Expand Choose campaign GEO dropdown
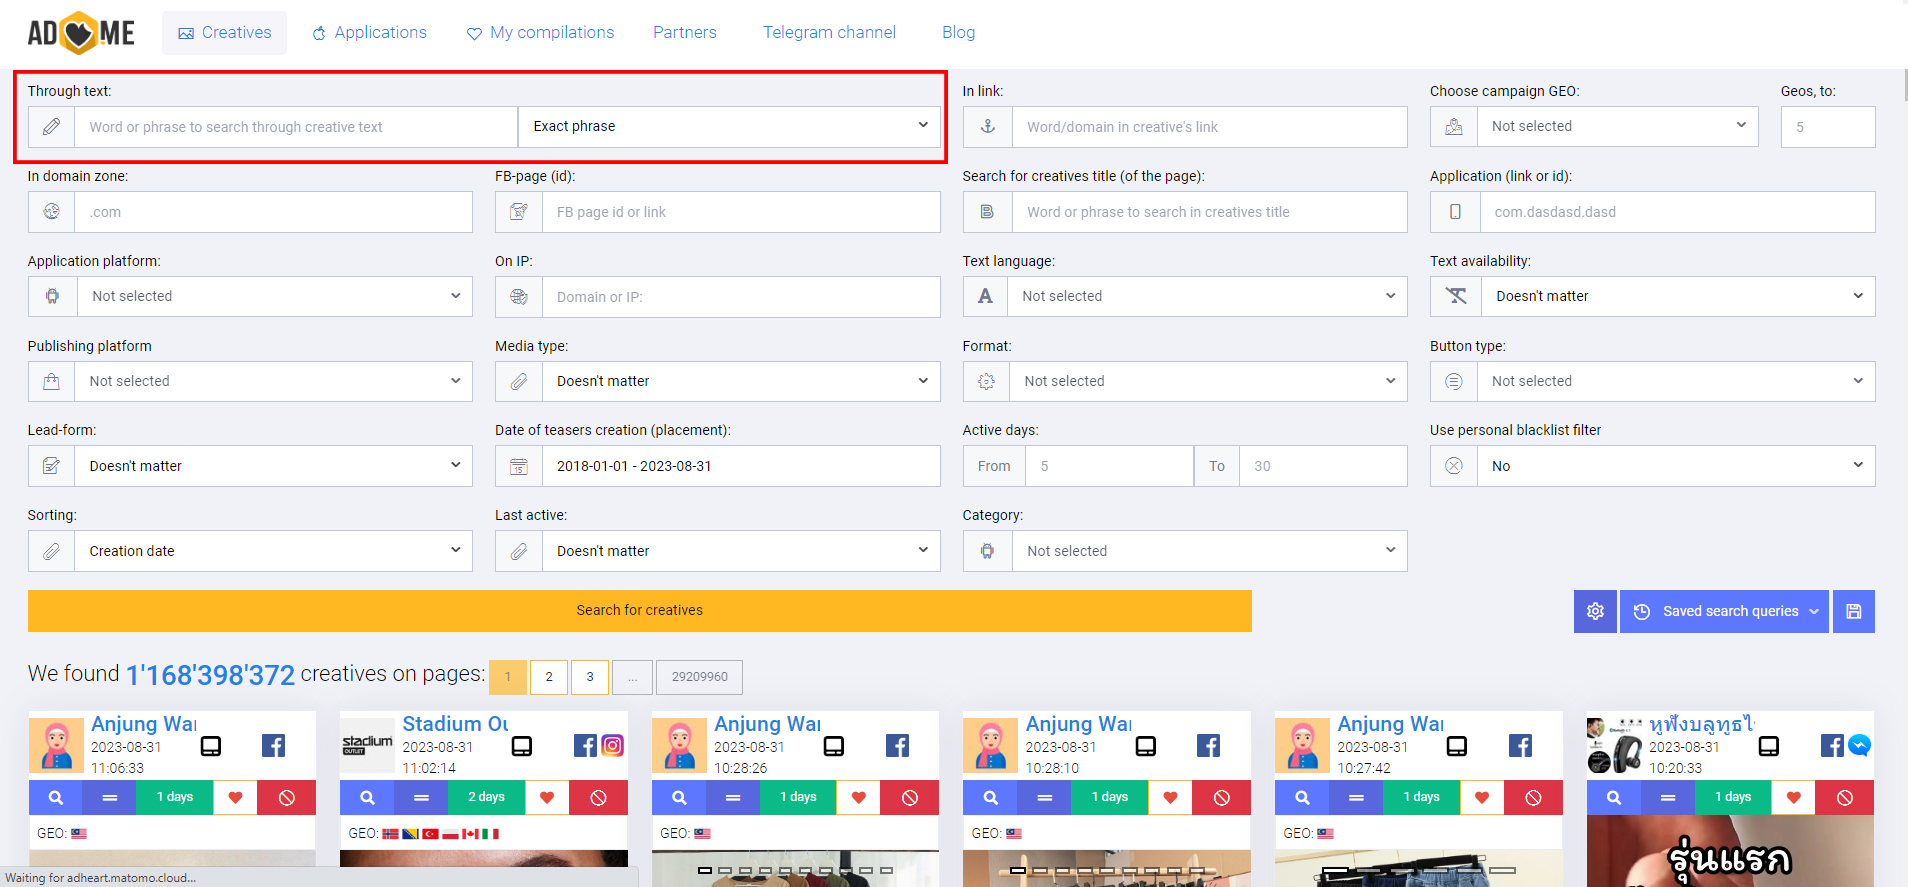This screenshot has height=887, width=1908. [1617, 127]
